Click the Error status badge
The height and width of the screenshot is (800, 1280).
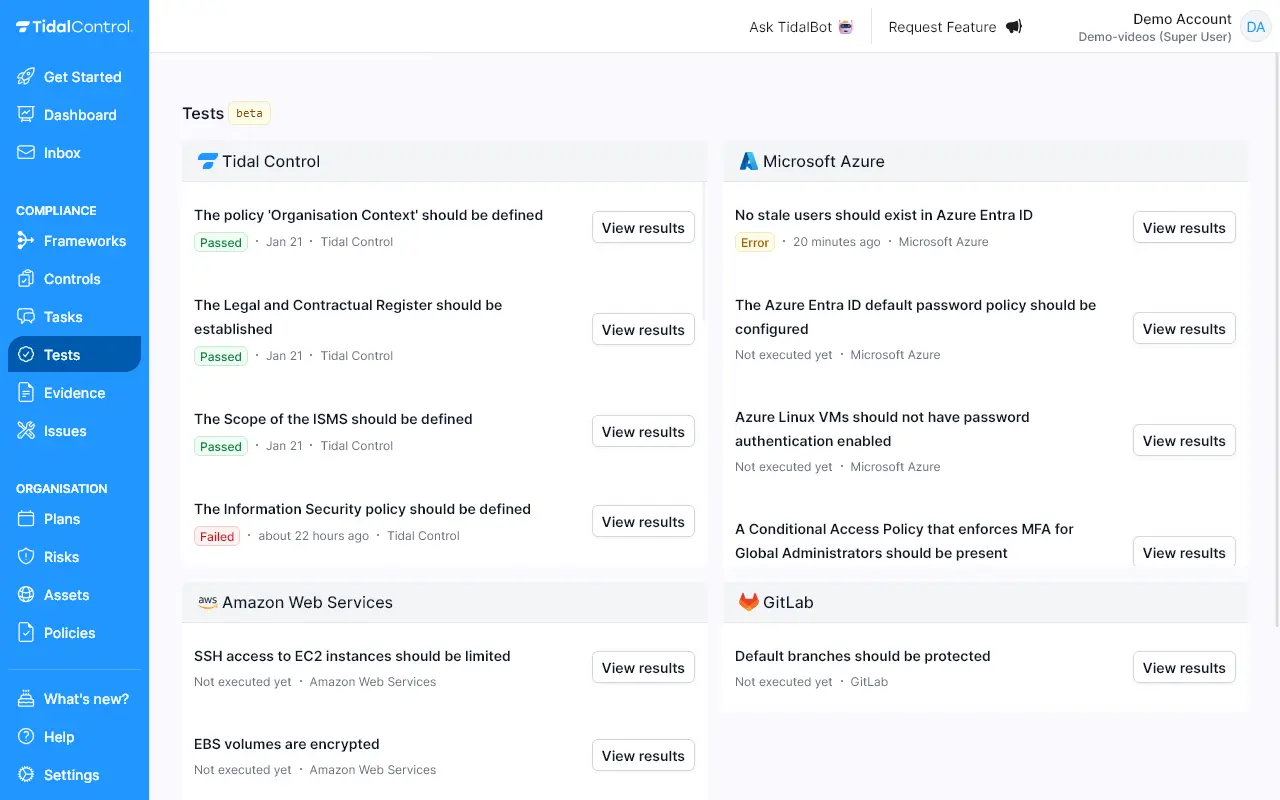point(755,243)
